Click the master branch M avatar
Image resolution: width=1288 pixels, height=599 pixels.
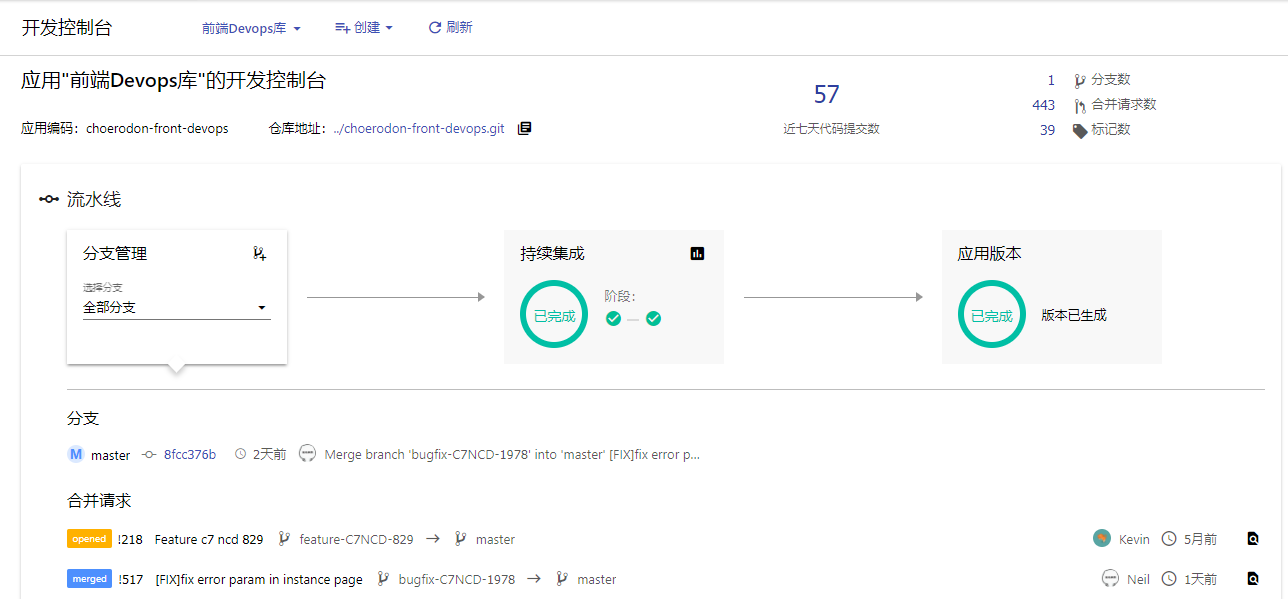tap(76, 454)
